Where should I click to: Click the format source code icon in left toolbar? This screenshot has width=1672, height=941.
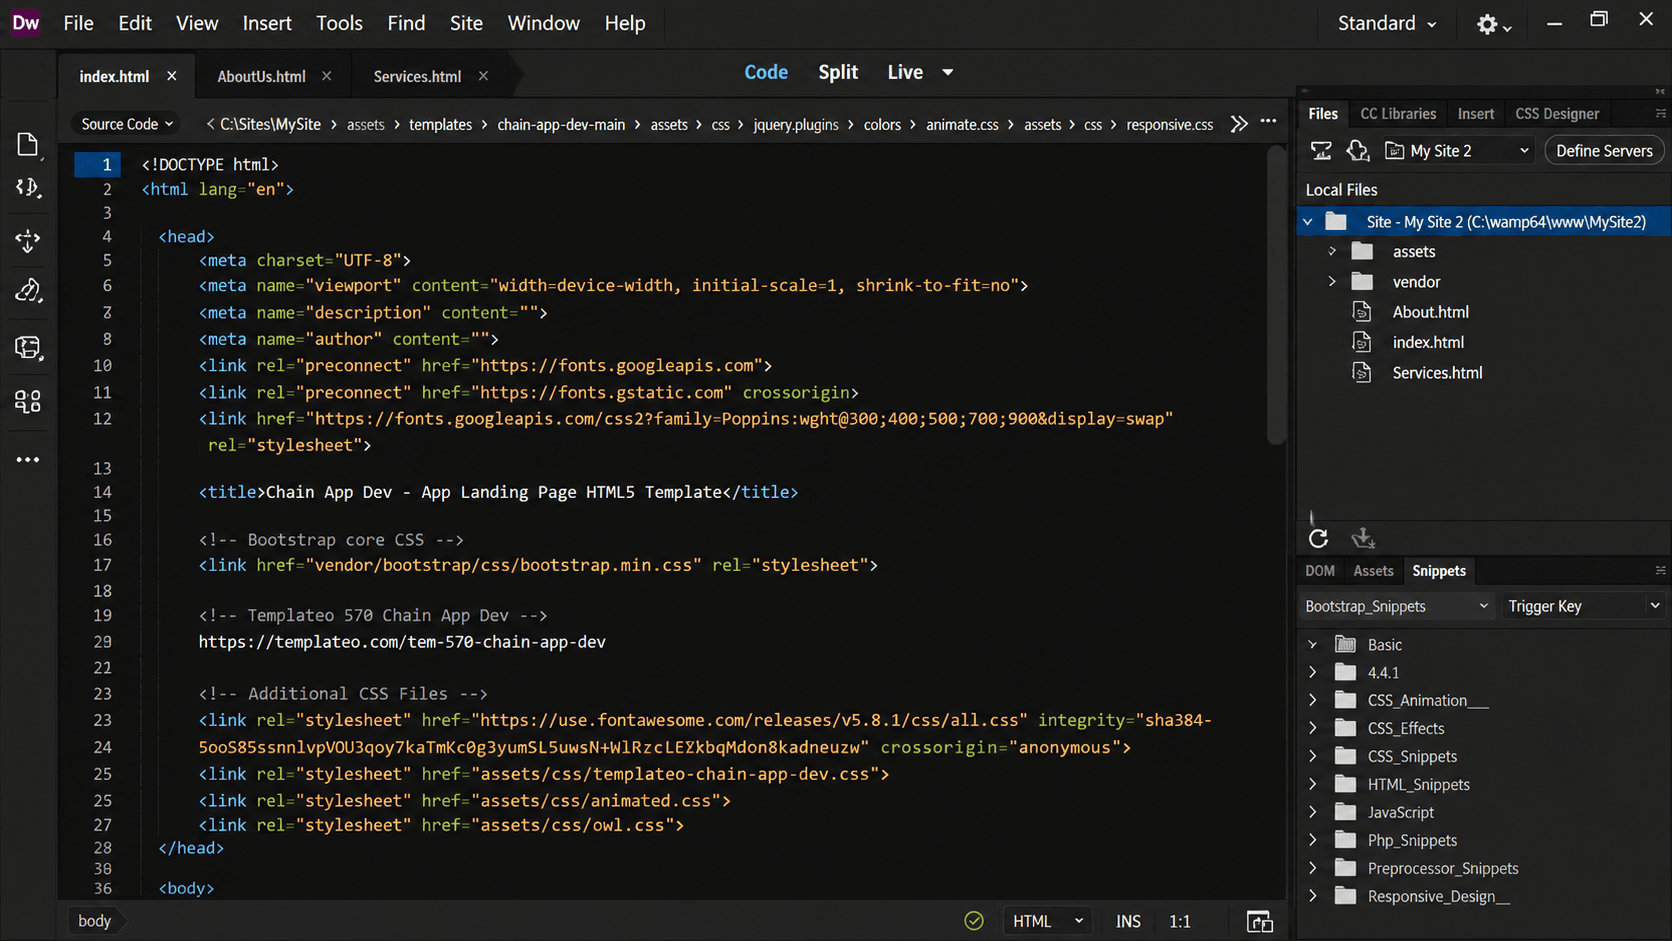click(x=28, y=291)
